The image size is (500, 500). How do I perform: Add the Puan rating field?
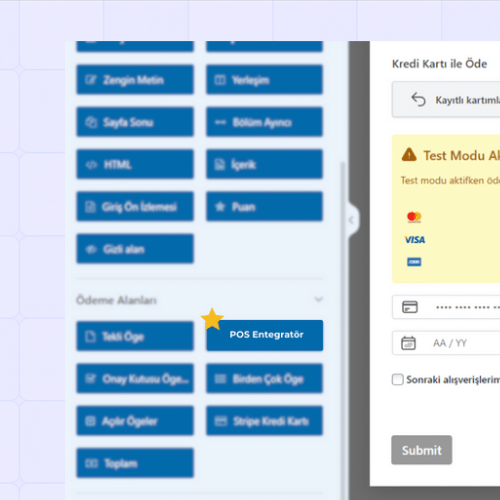[264, 207]
